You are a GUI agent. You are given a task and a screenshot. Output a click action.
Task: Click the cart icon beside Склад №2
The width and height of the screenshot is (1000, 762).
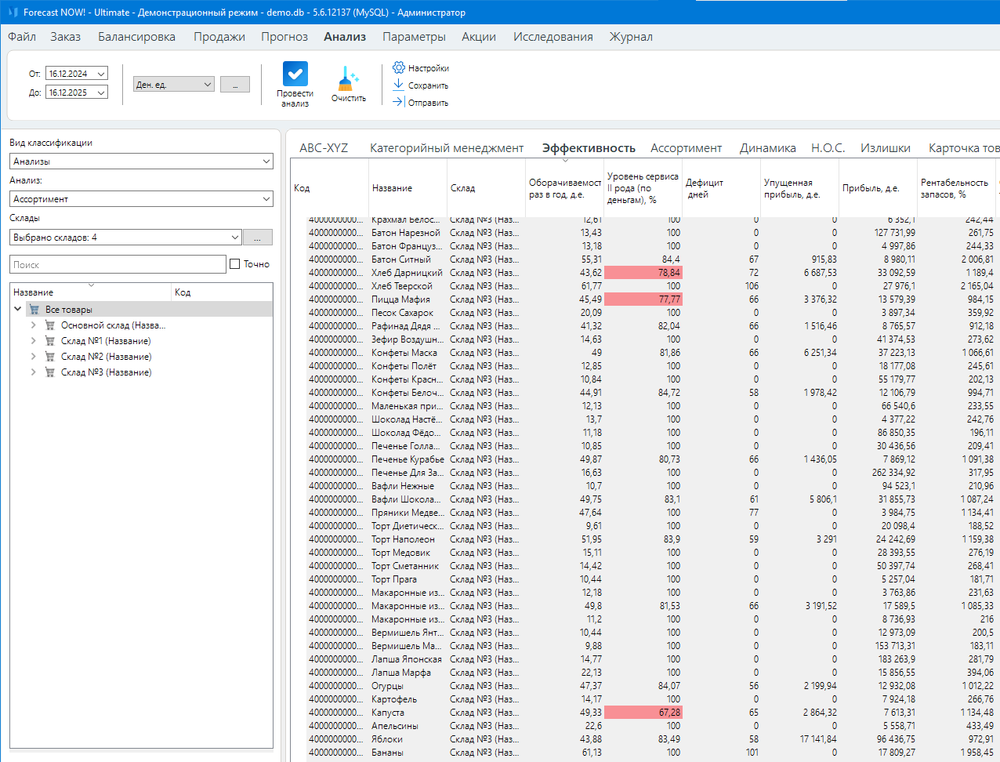[x=50, y=357]
